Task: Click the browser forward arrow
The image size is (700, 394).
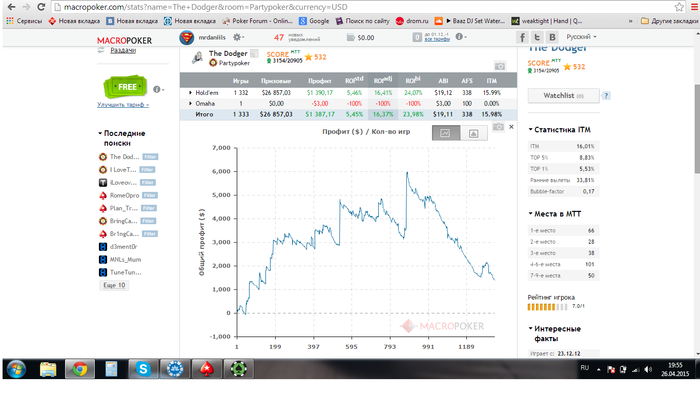Action: click(26, 7)
